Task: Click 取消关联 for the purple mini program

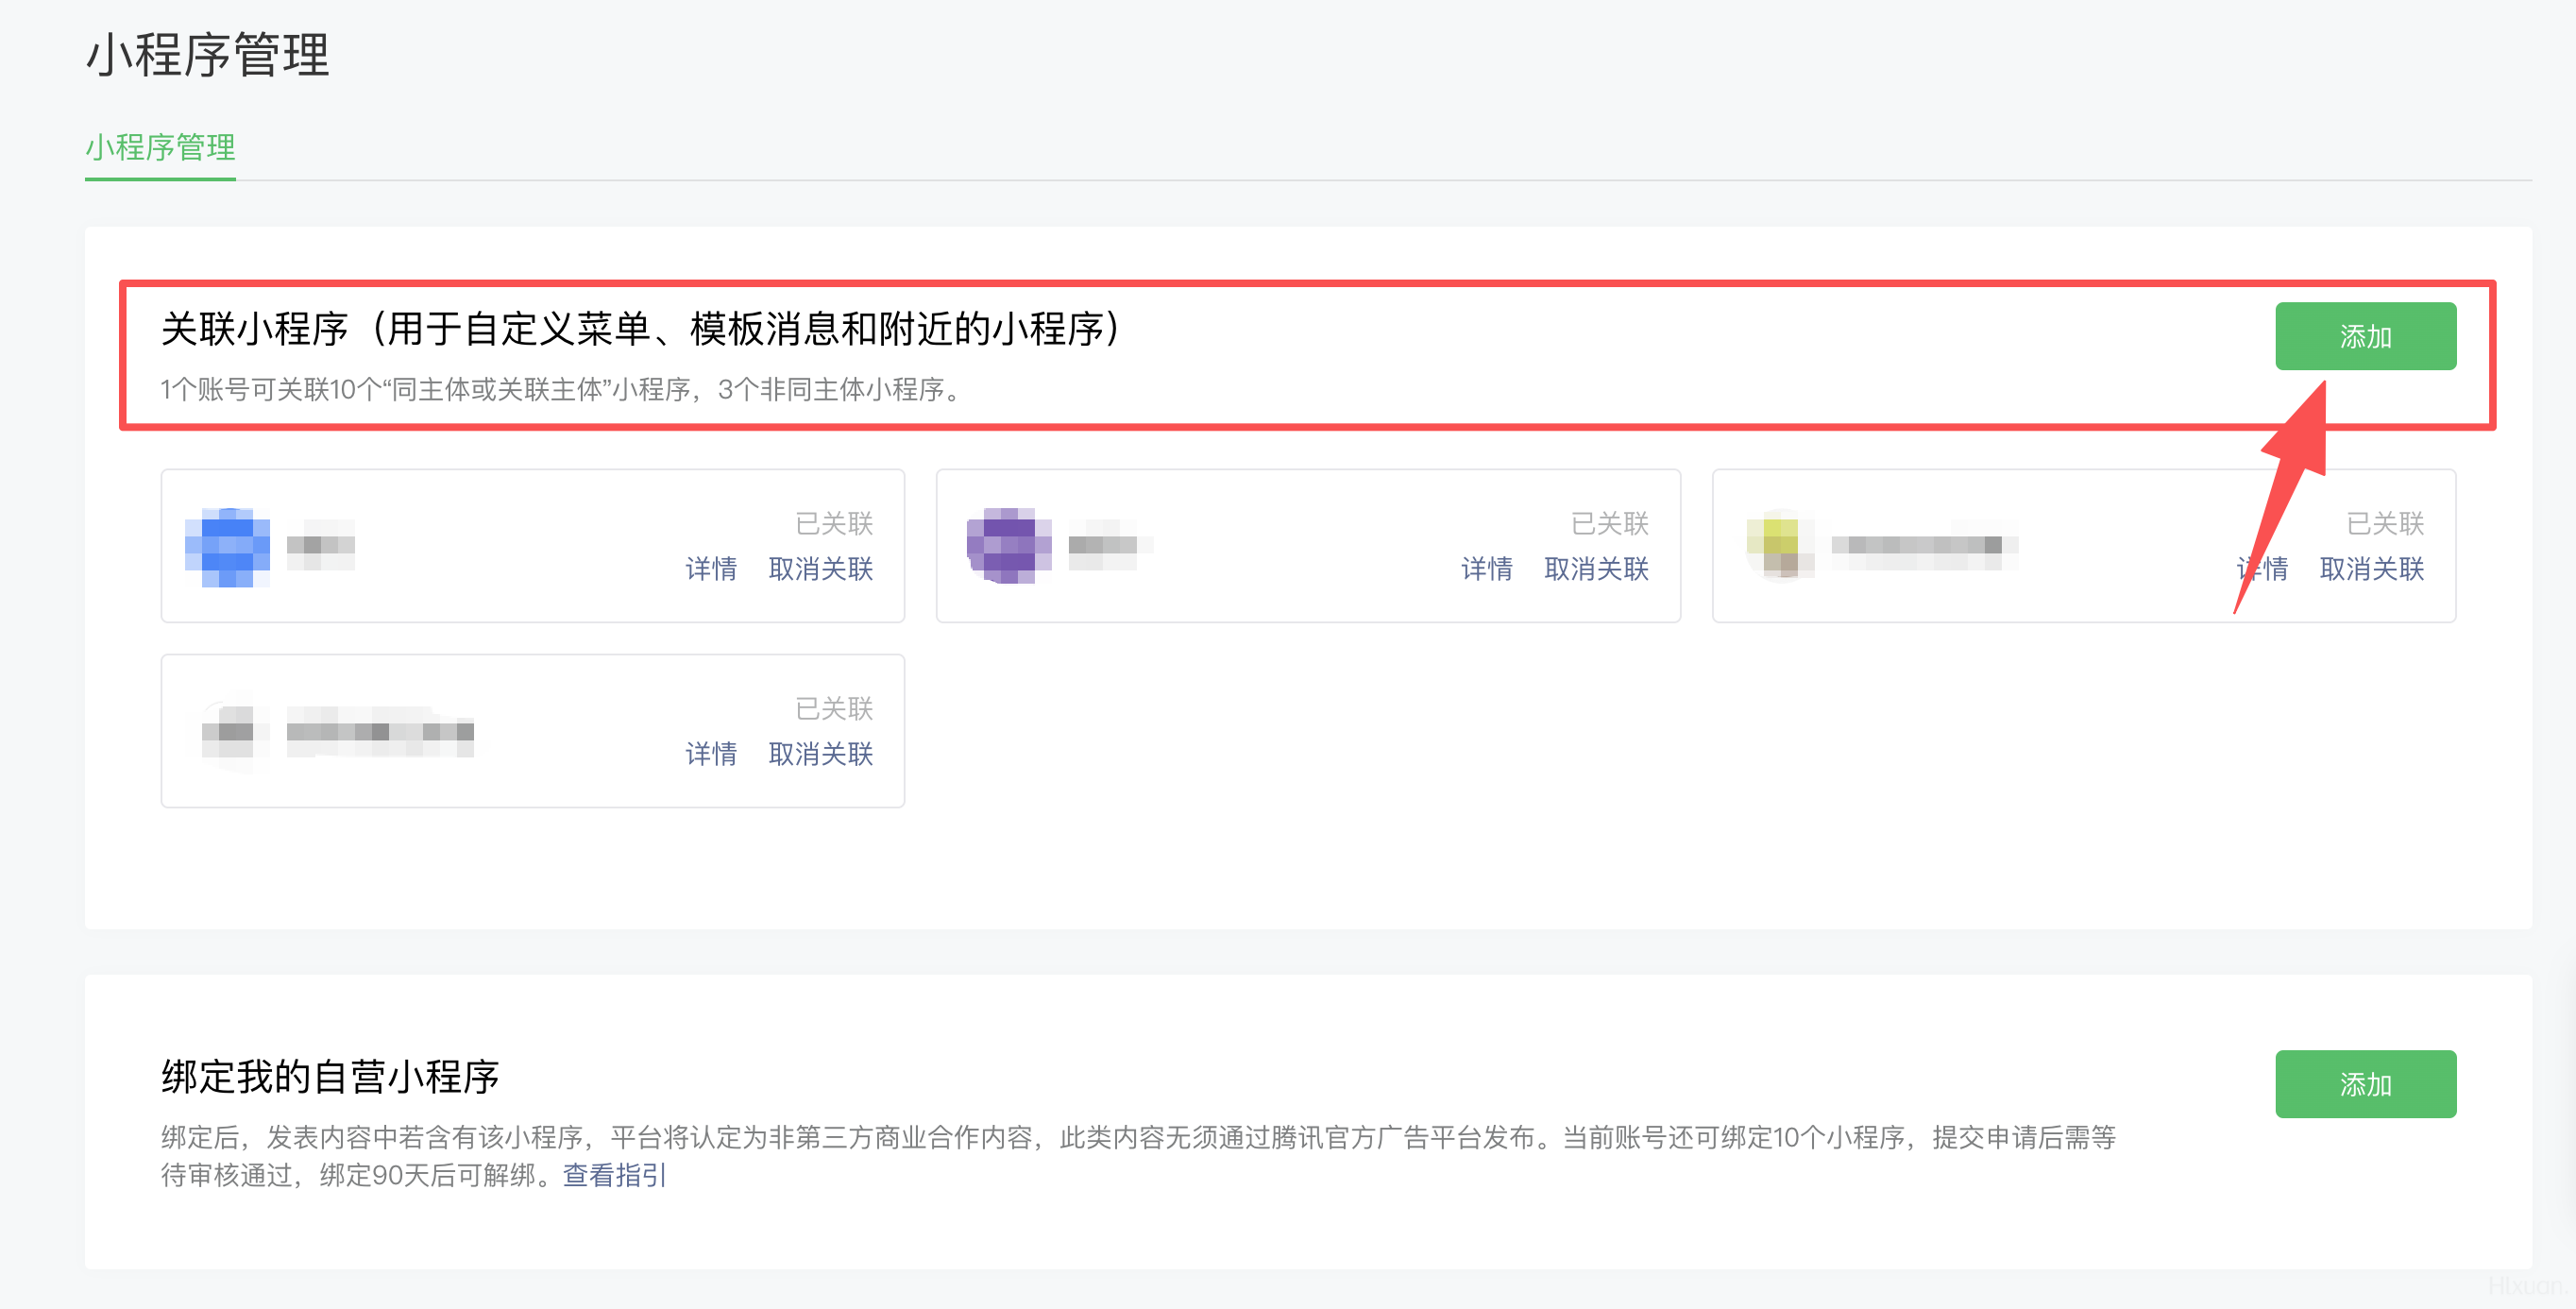Action: coord(1596,569)
